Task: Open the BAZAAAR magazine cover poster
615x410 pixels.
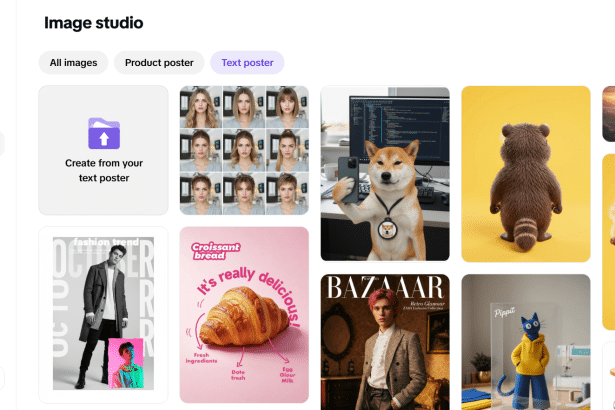Action: point(385,342)
